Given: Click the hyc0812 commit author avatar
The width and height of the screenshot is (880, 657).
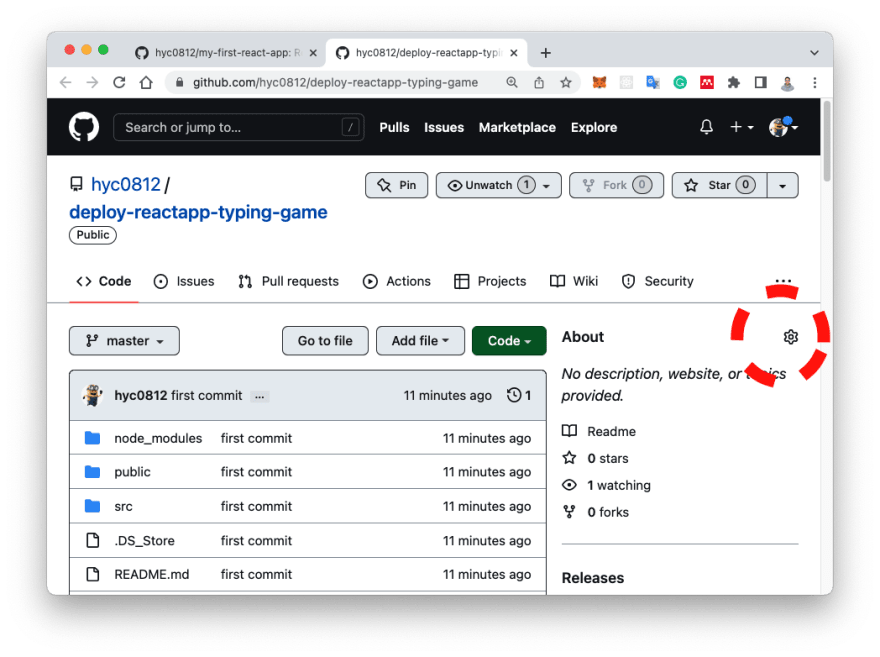Looking at the screenshot, I should 93,395.
